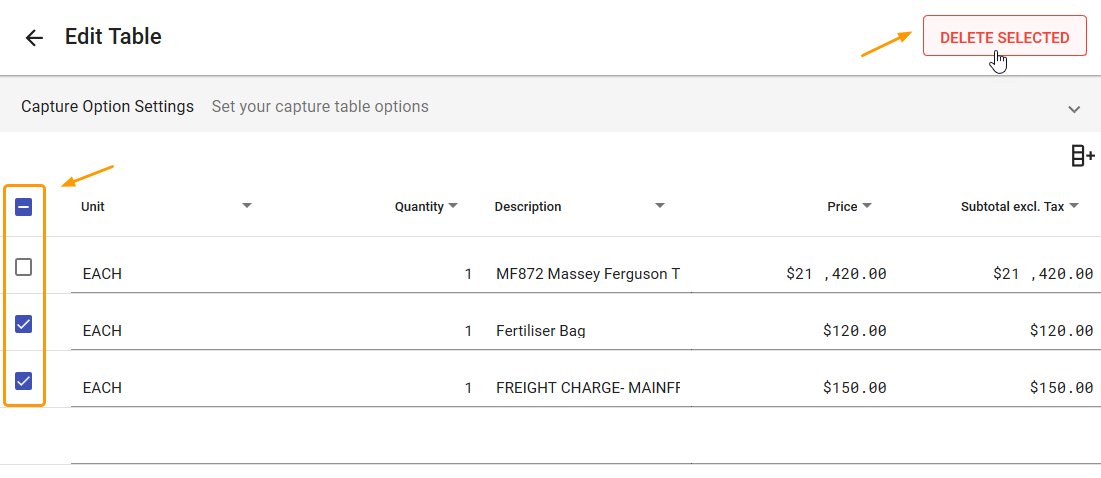Uncheck the Fertiliser Bag row checkbox
The width and height of the screenshot is (1101, 478).
coord(24,324)
